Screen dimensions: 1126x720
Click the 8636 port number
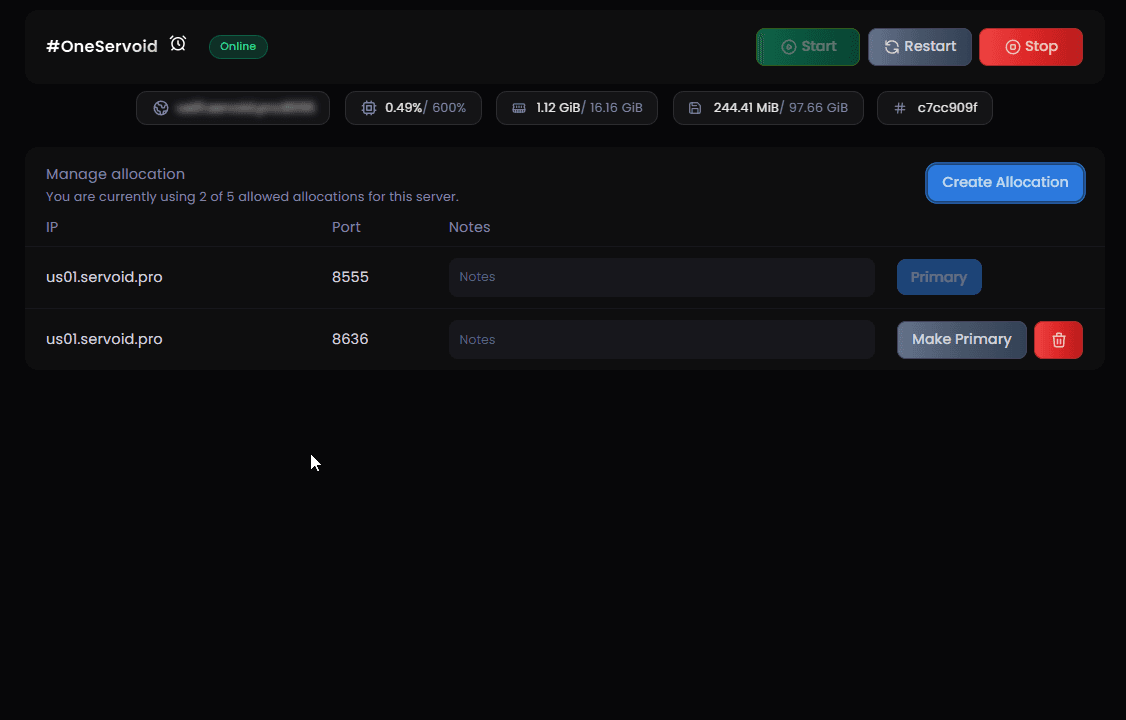[x=350, y=339]
